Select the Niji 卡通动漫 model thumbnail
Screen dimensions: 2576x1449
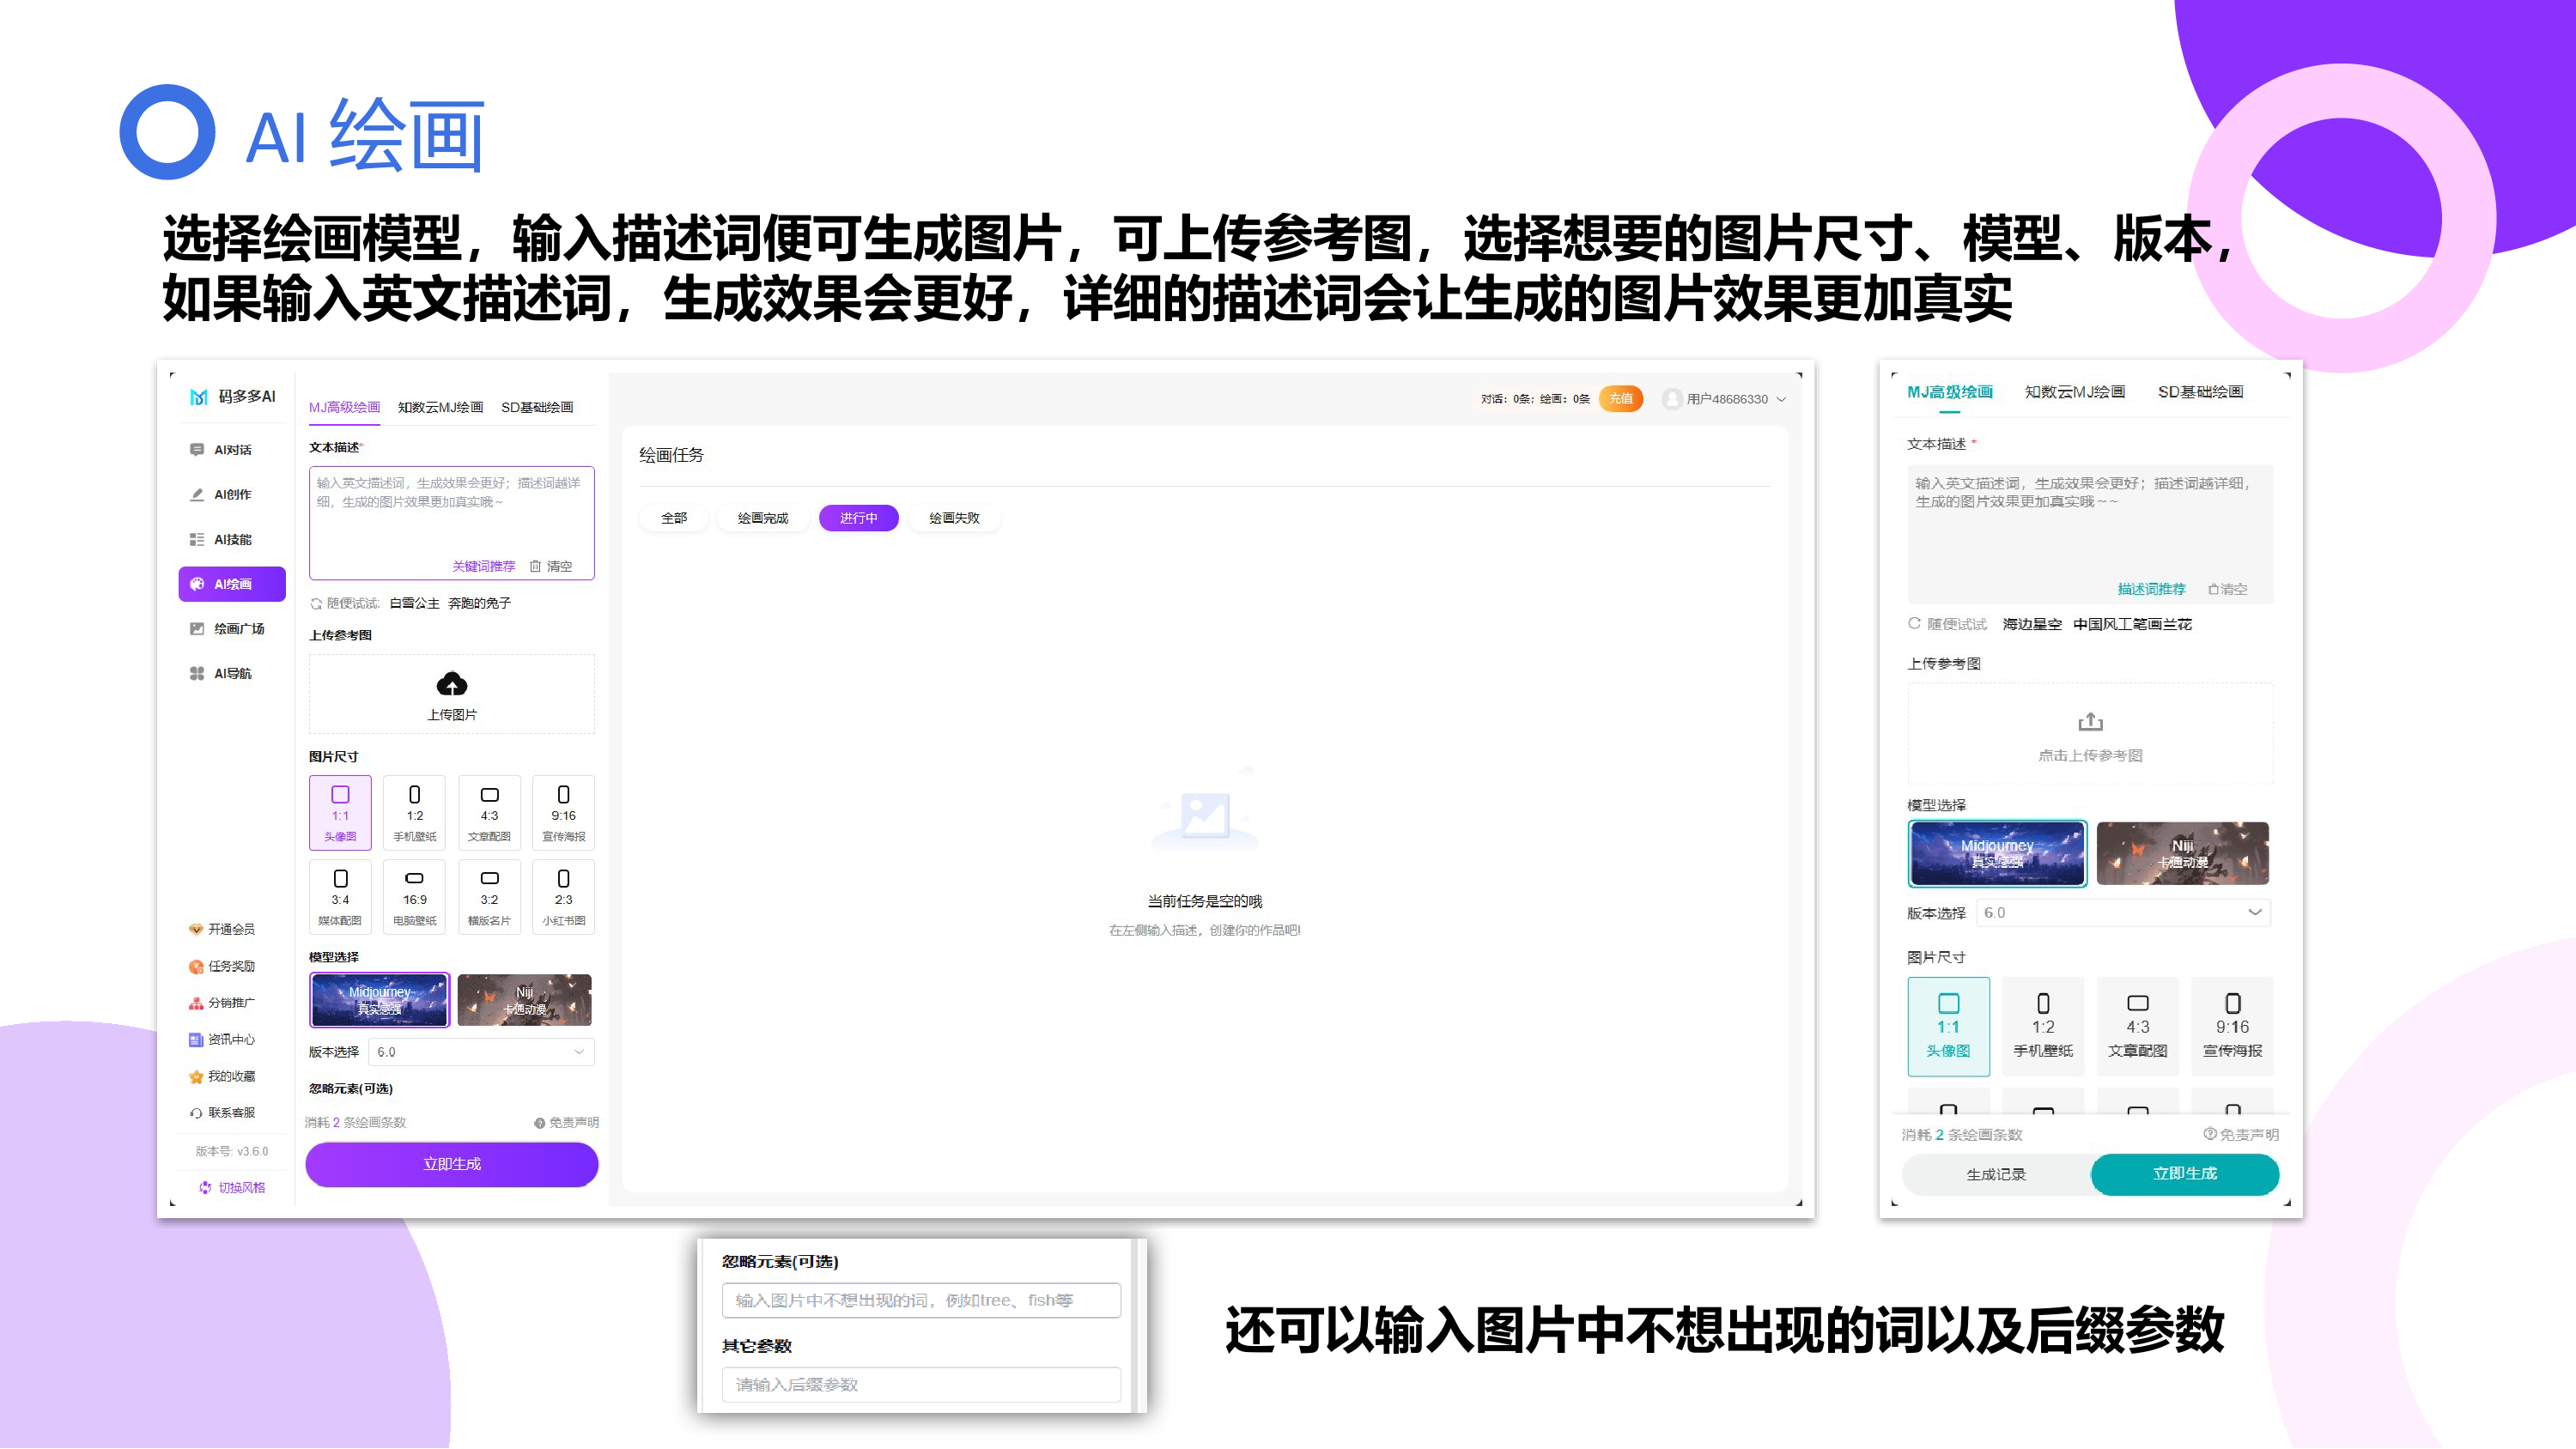tap(525, 1000)
